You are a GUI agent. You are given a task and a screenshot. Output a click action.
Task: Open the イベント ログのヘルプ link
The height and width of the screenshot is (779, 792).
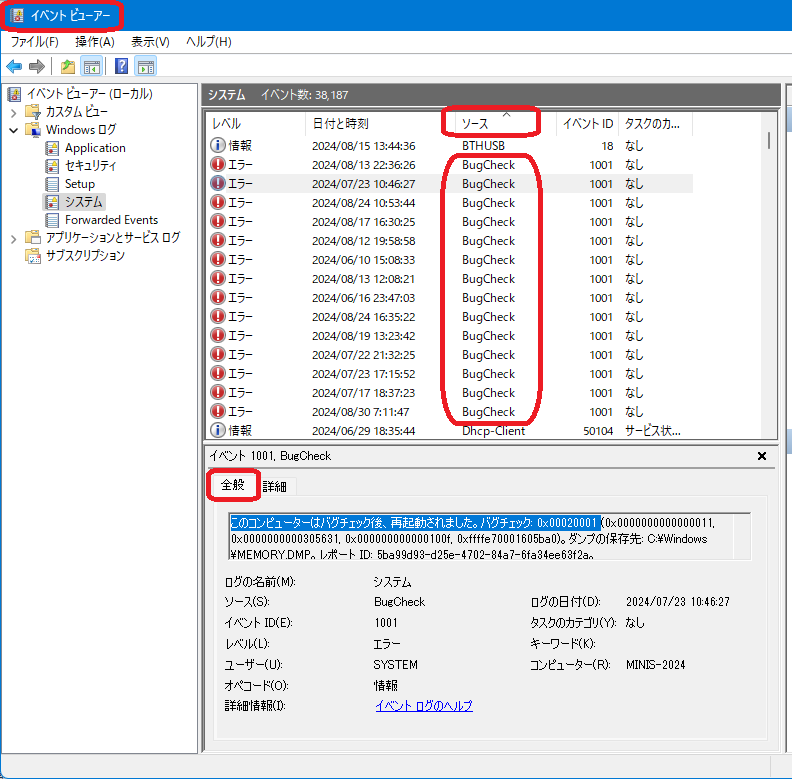424,706
